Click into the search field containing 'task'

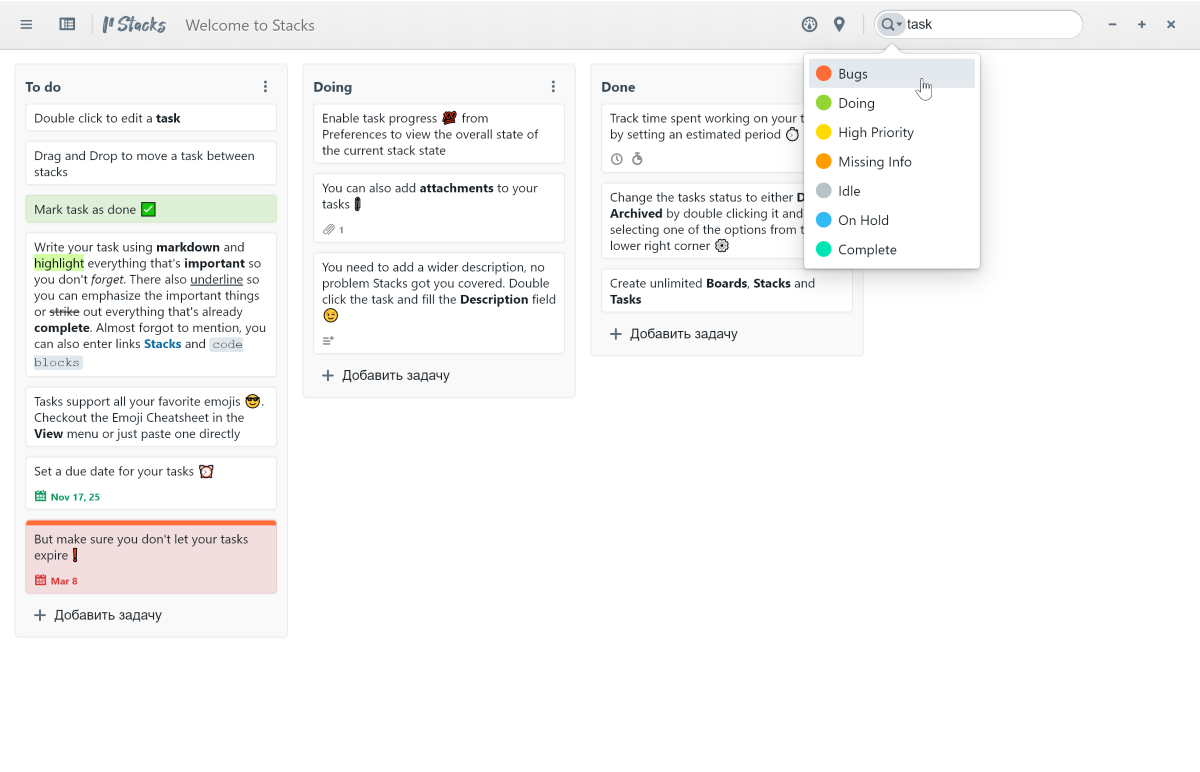point(990,25)
